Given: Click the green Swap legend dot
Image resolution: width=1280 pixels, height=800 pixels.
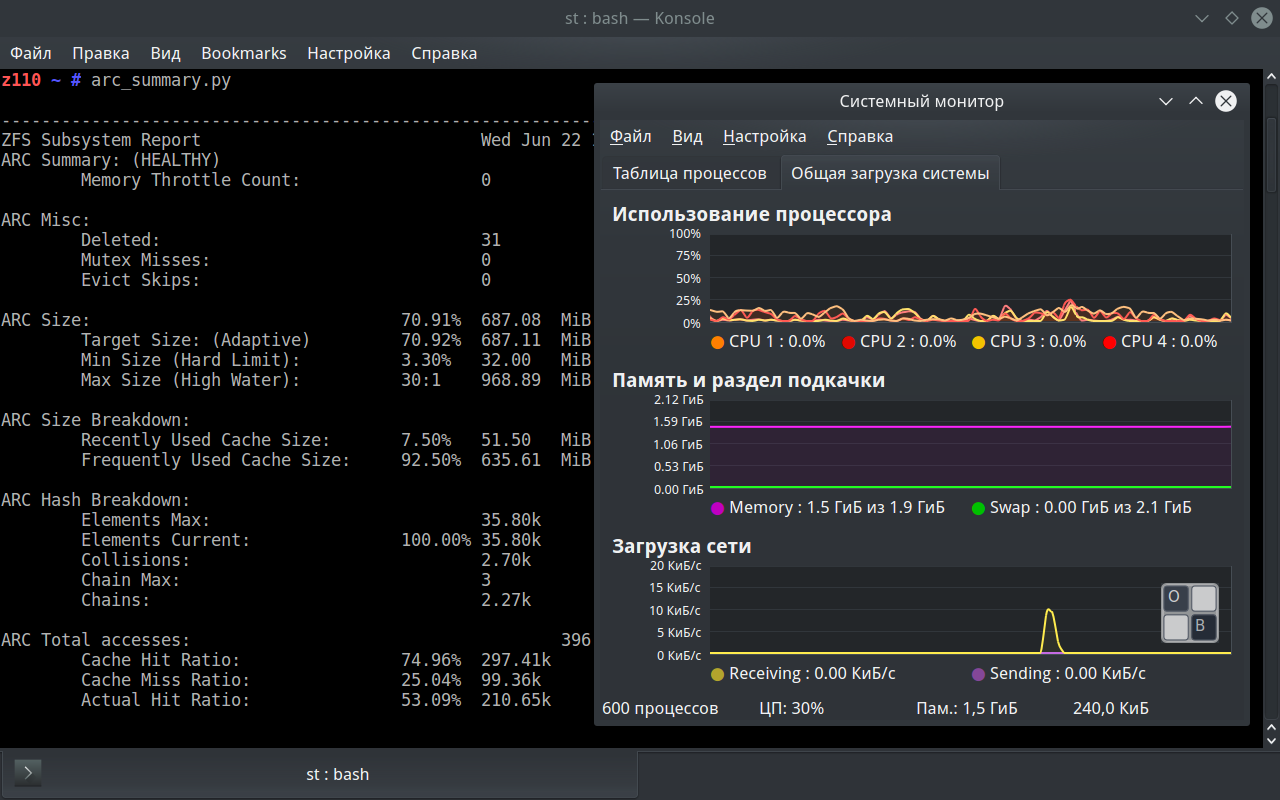Looking at the screenshot, I should click(x=978, y=508).
